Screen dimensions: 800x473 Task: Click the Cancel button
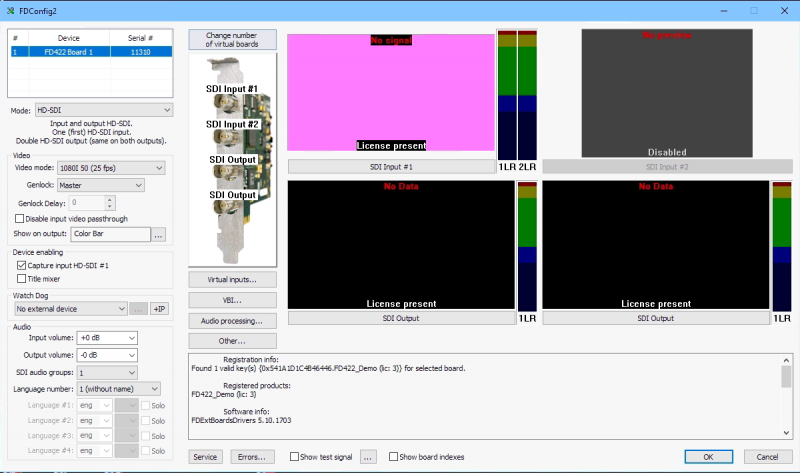click(768, 457)
